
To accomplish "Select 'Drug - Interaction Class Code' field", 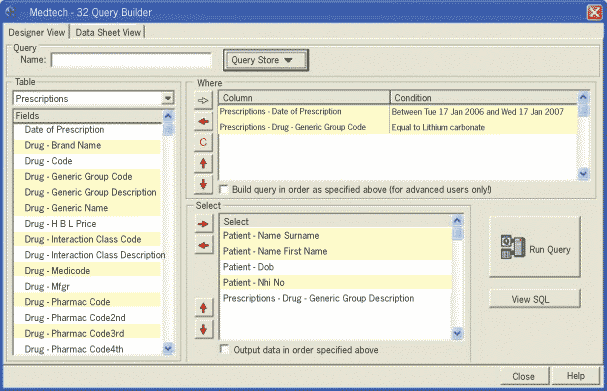I will click(87, 240).
